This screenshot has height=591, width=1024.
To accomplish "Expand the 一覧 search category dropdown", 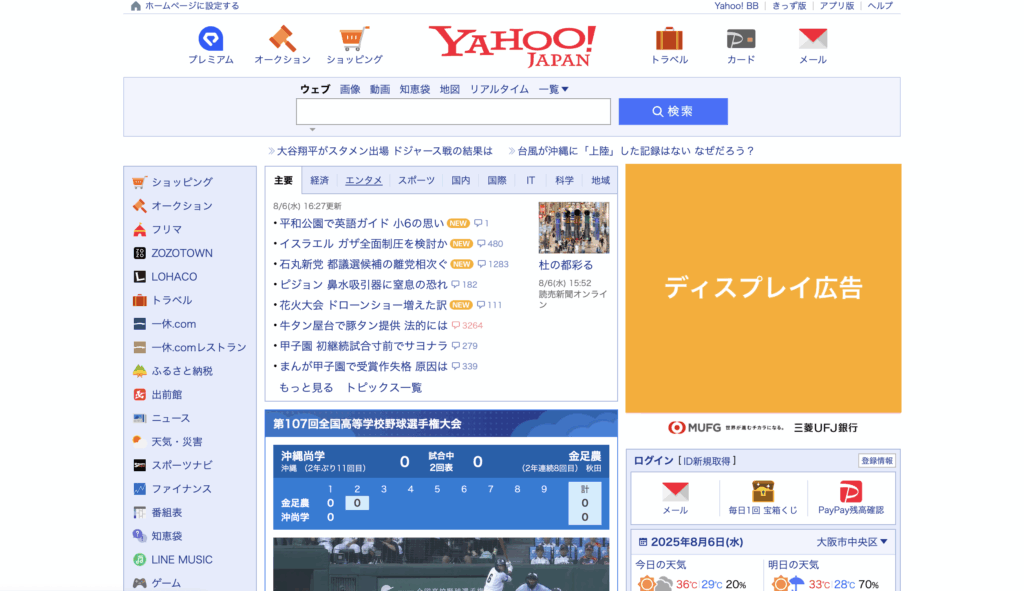I will [553, 89].
